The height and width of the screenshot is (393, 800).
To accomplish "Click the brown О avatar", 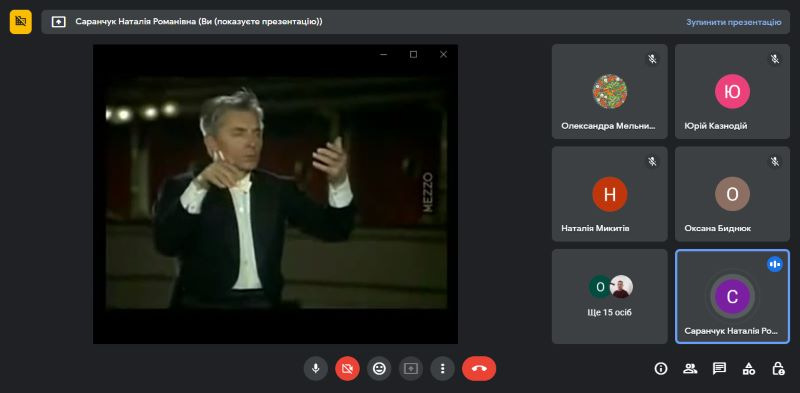I will tap(732, 194).
